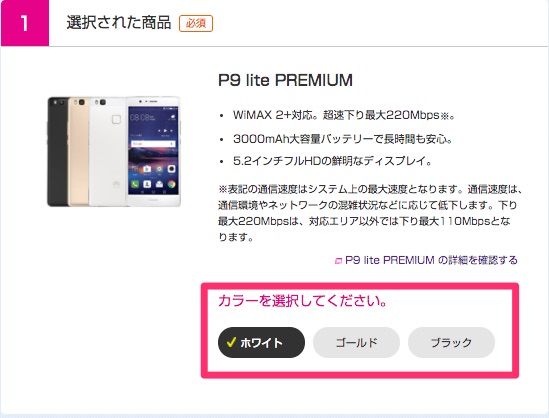549x418 pixels.
Task: Click the P9 lite PREMIUM product title
Action: 285,80
